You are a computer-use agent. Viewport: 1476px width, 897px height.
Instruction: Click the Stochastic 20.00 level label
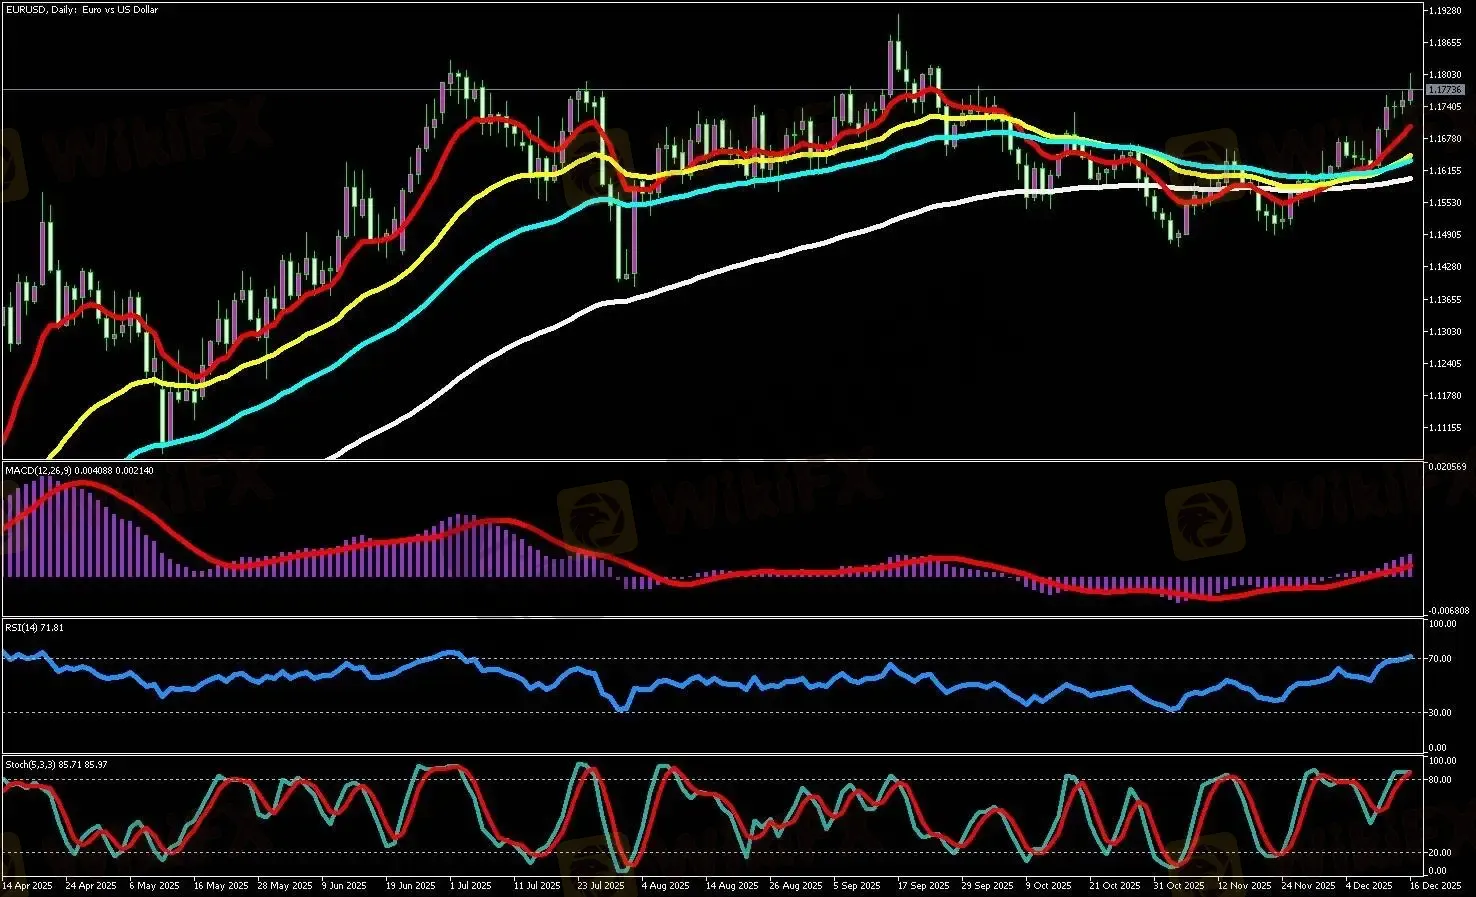point(1440,853)
